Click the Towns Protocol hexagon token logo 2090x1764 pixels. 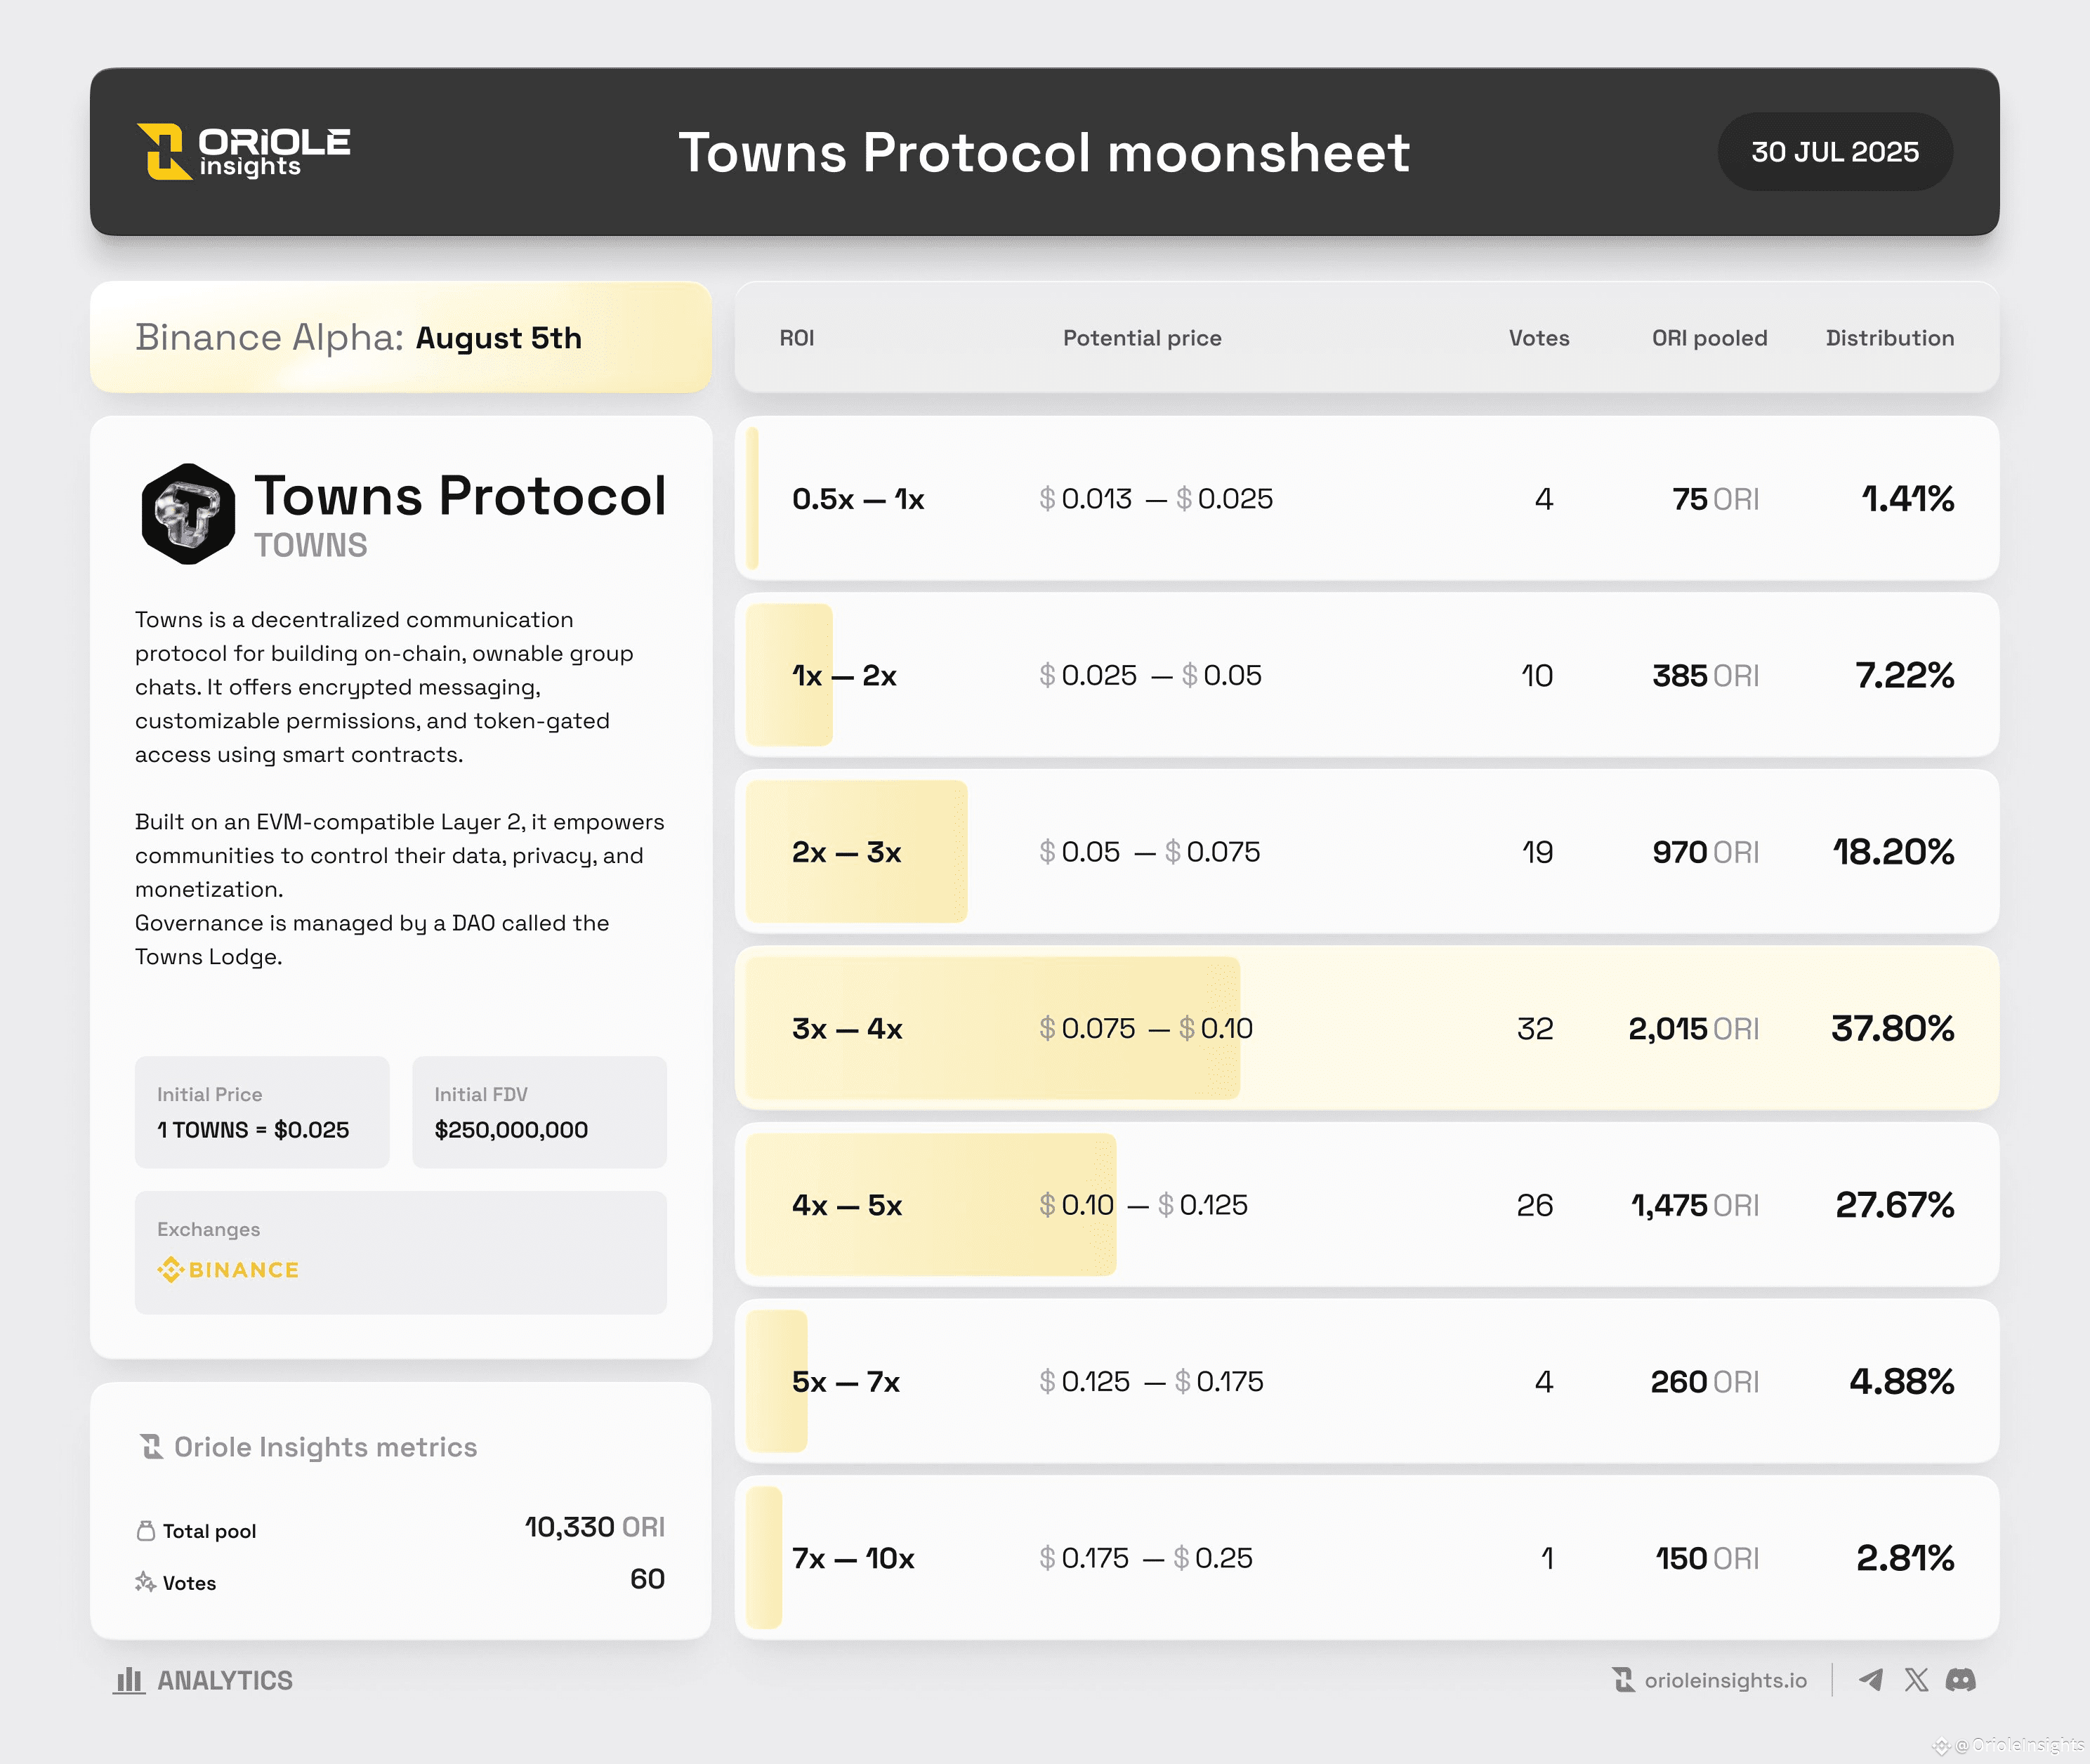click(189, 514)
